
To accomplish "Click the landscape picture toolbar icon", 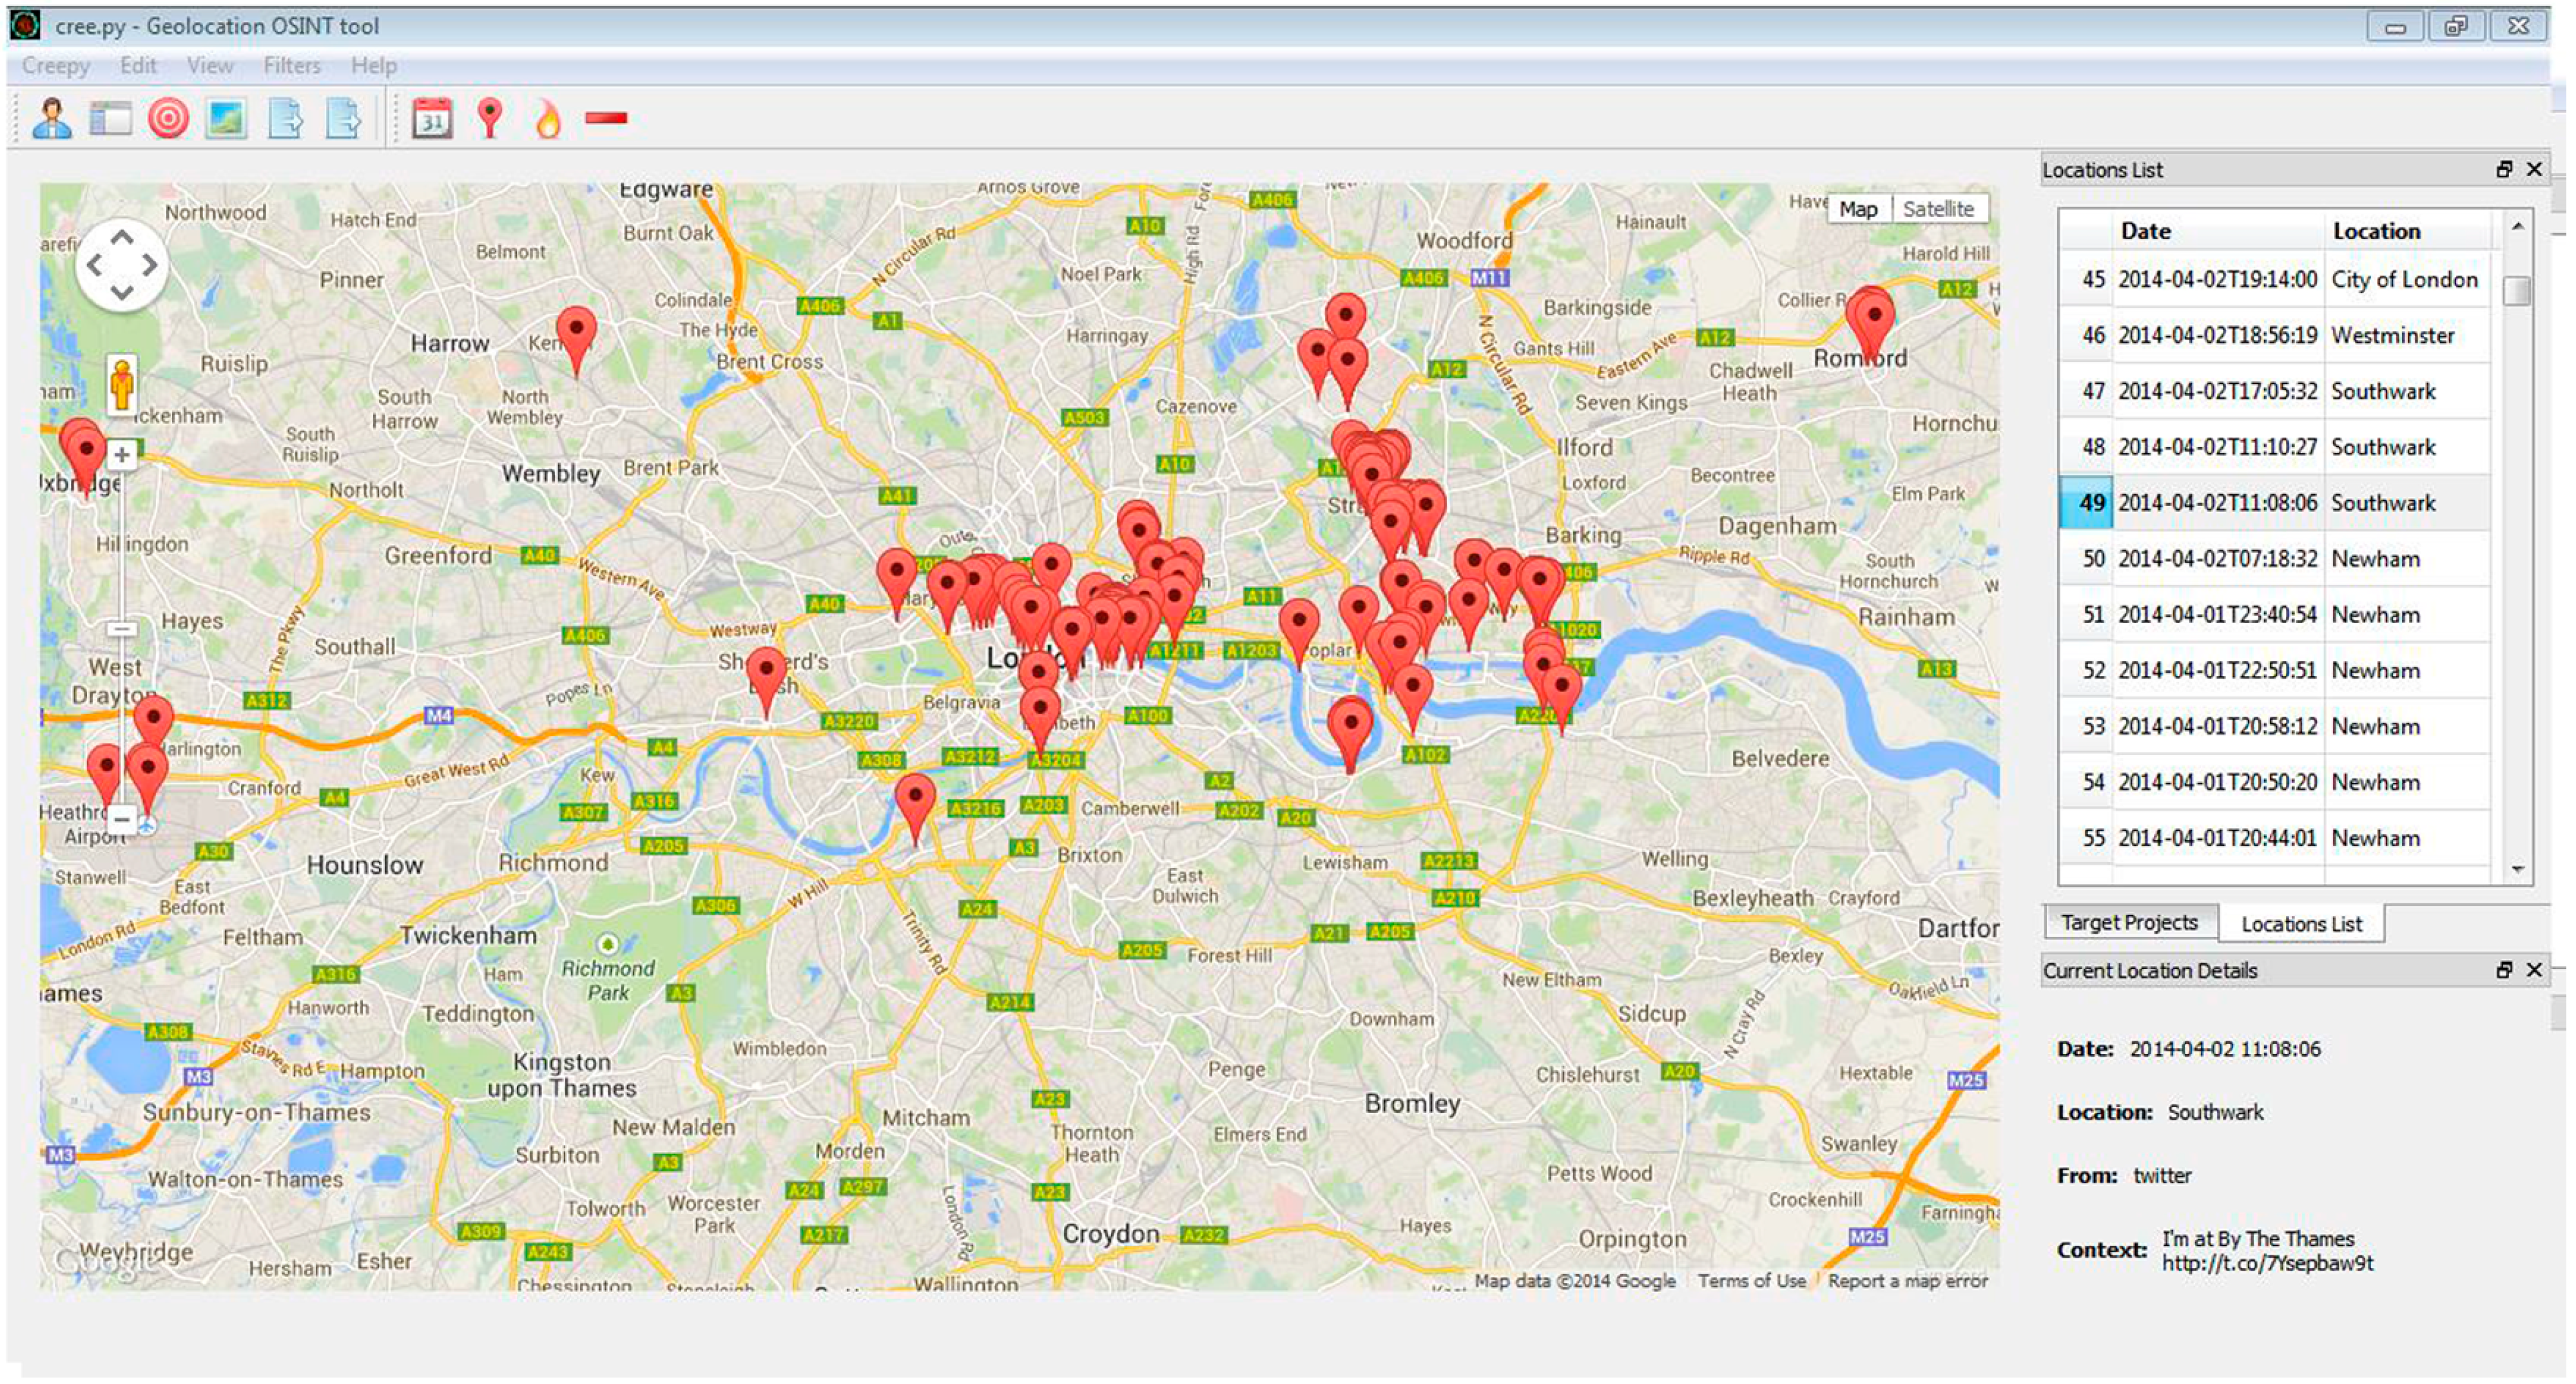I will click(226, 118).
